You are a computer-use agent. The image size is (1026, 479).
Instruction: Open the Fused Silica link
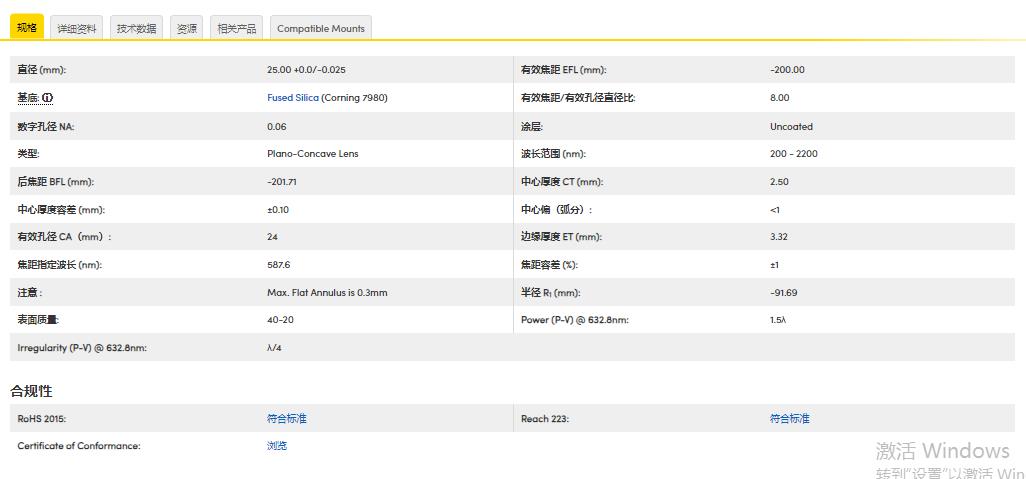pyautogui.click(x=292, y=98)
